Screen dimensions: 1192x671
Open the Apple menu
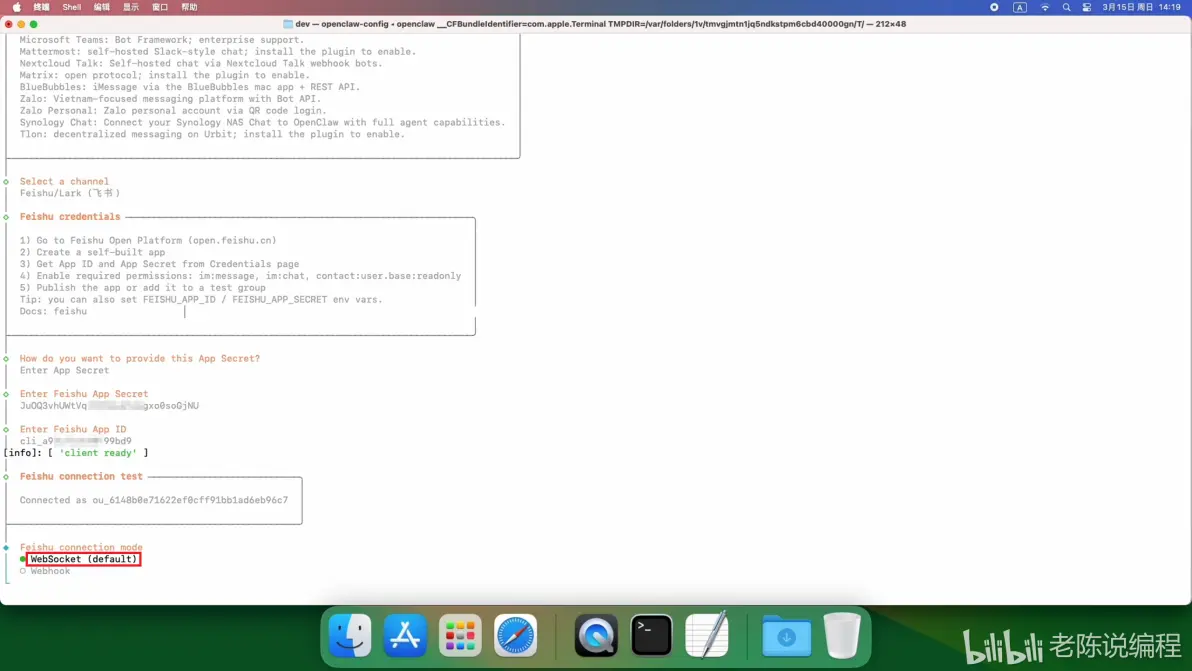pyautogui.click(x=17, y=7)
